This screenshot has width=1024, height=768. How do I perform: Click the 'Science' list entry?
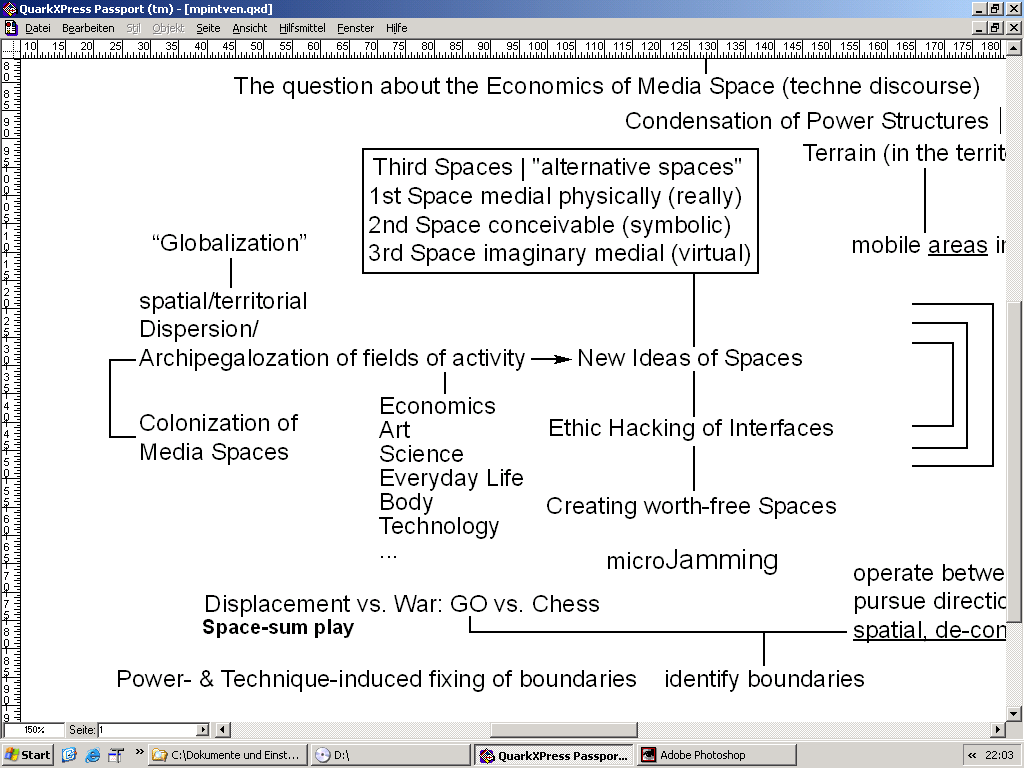[x=421, y=455]
